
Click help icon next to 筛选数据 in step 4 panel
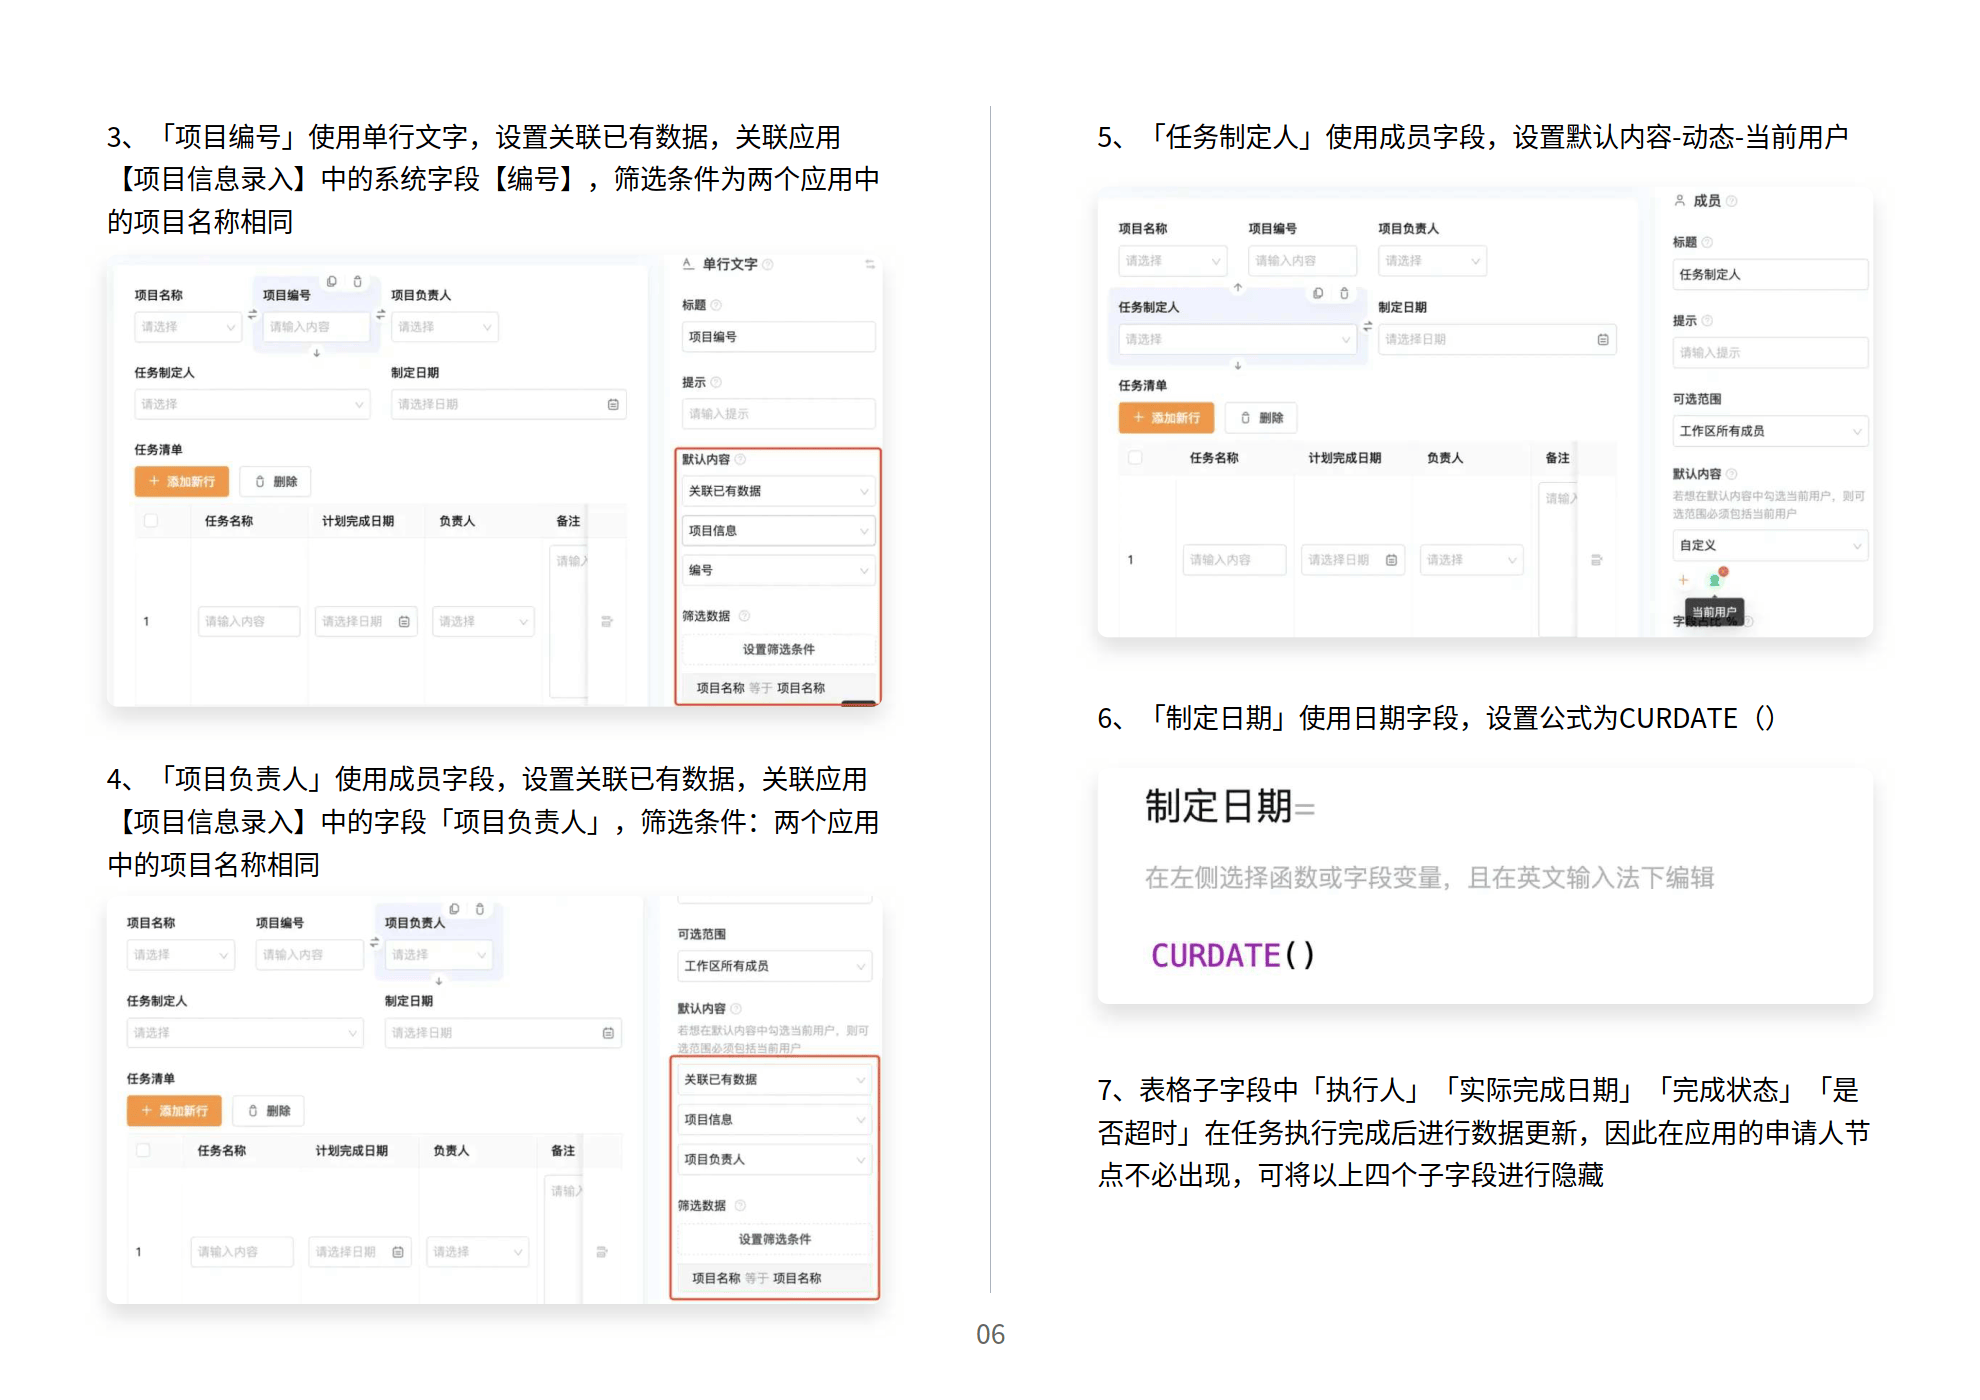[x=741, y=1206]
